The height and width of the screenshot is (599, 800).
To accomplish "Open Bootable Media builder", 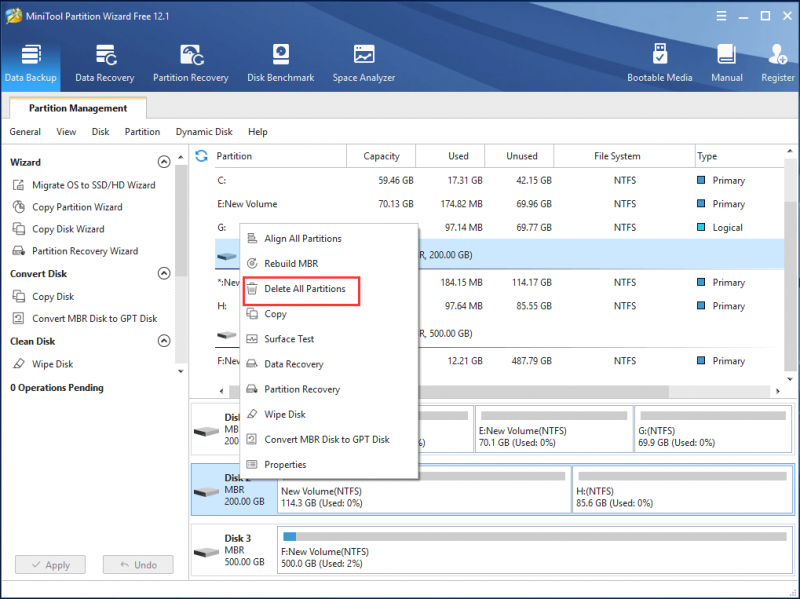I will (660, 64).
